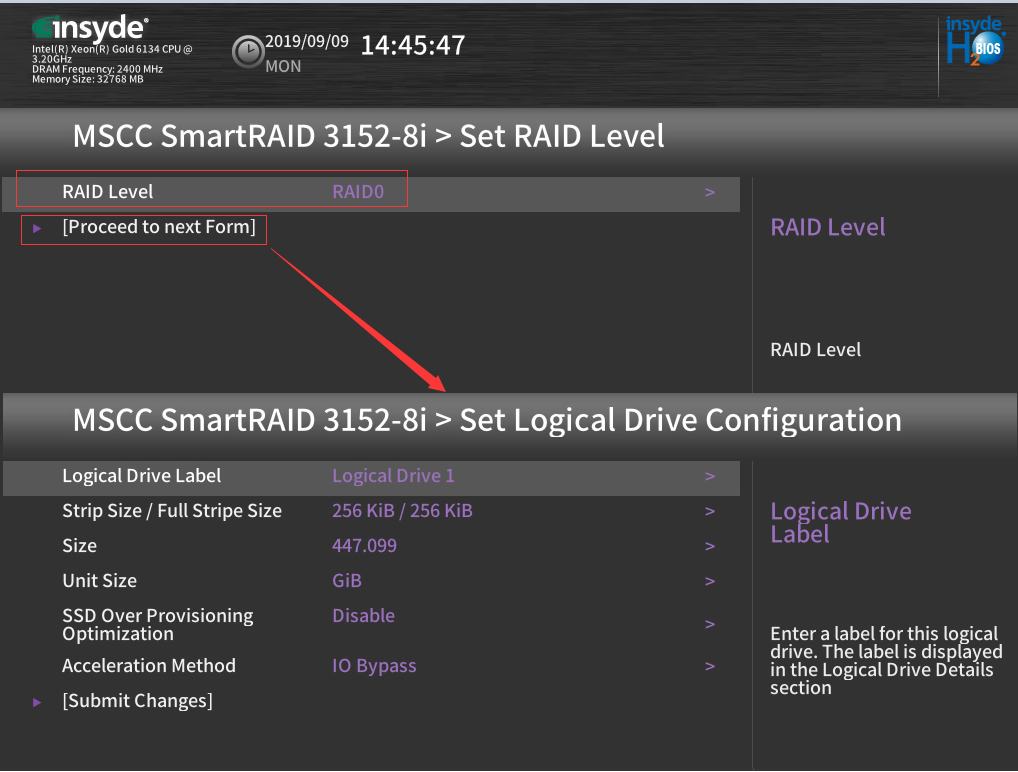The height and width of the screenshot is (772, 1018).
Task: Open the RAID Level option row
Action: pos(371,193)
